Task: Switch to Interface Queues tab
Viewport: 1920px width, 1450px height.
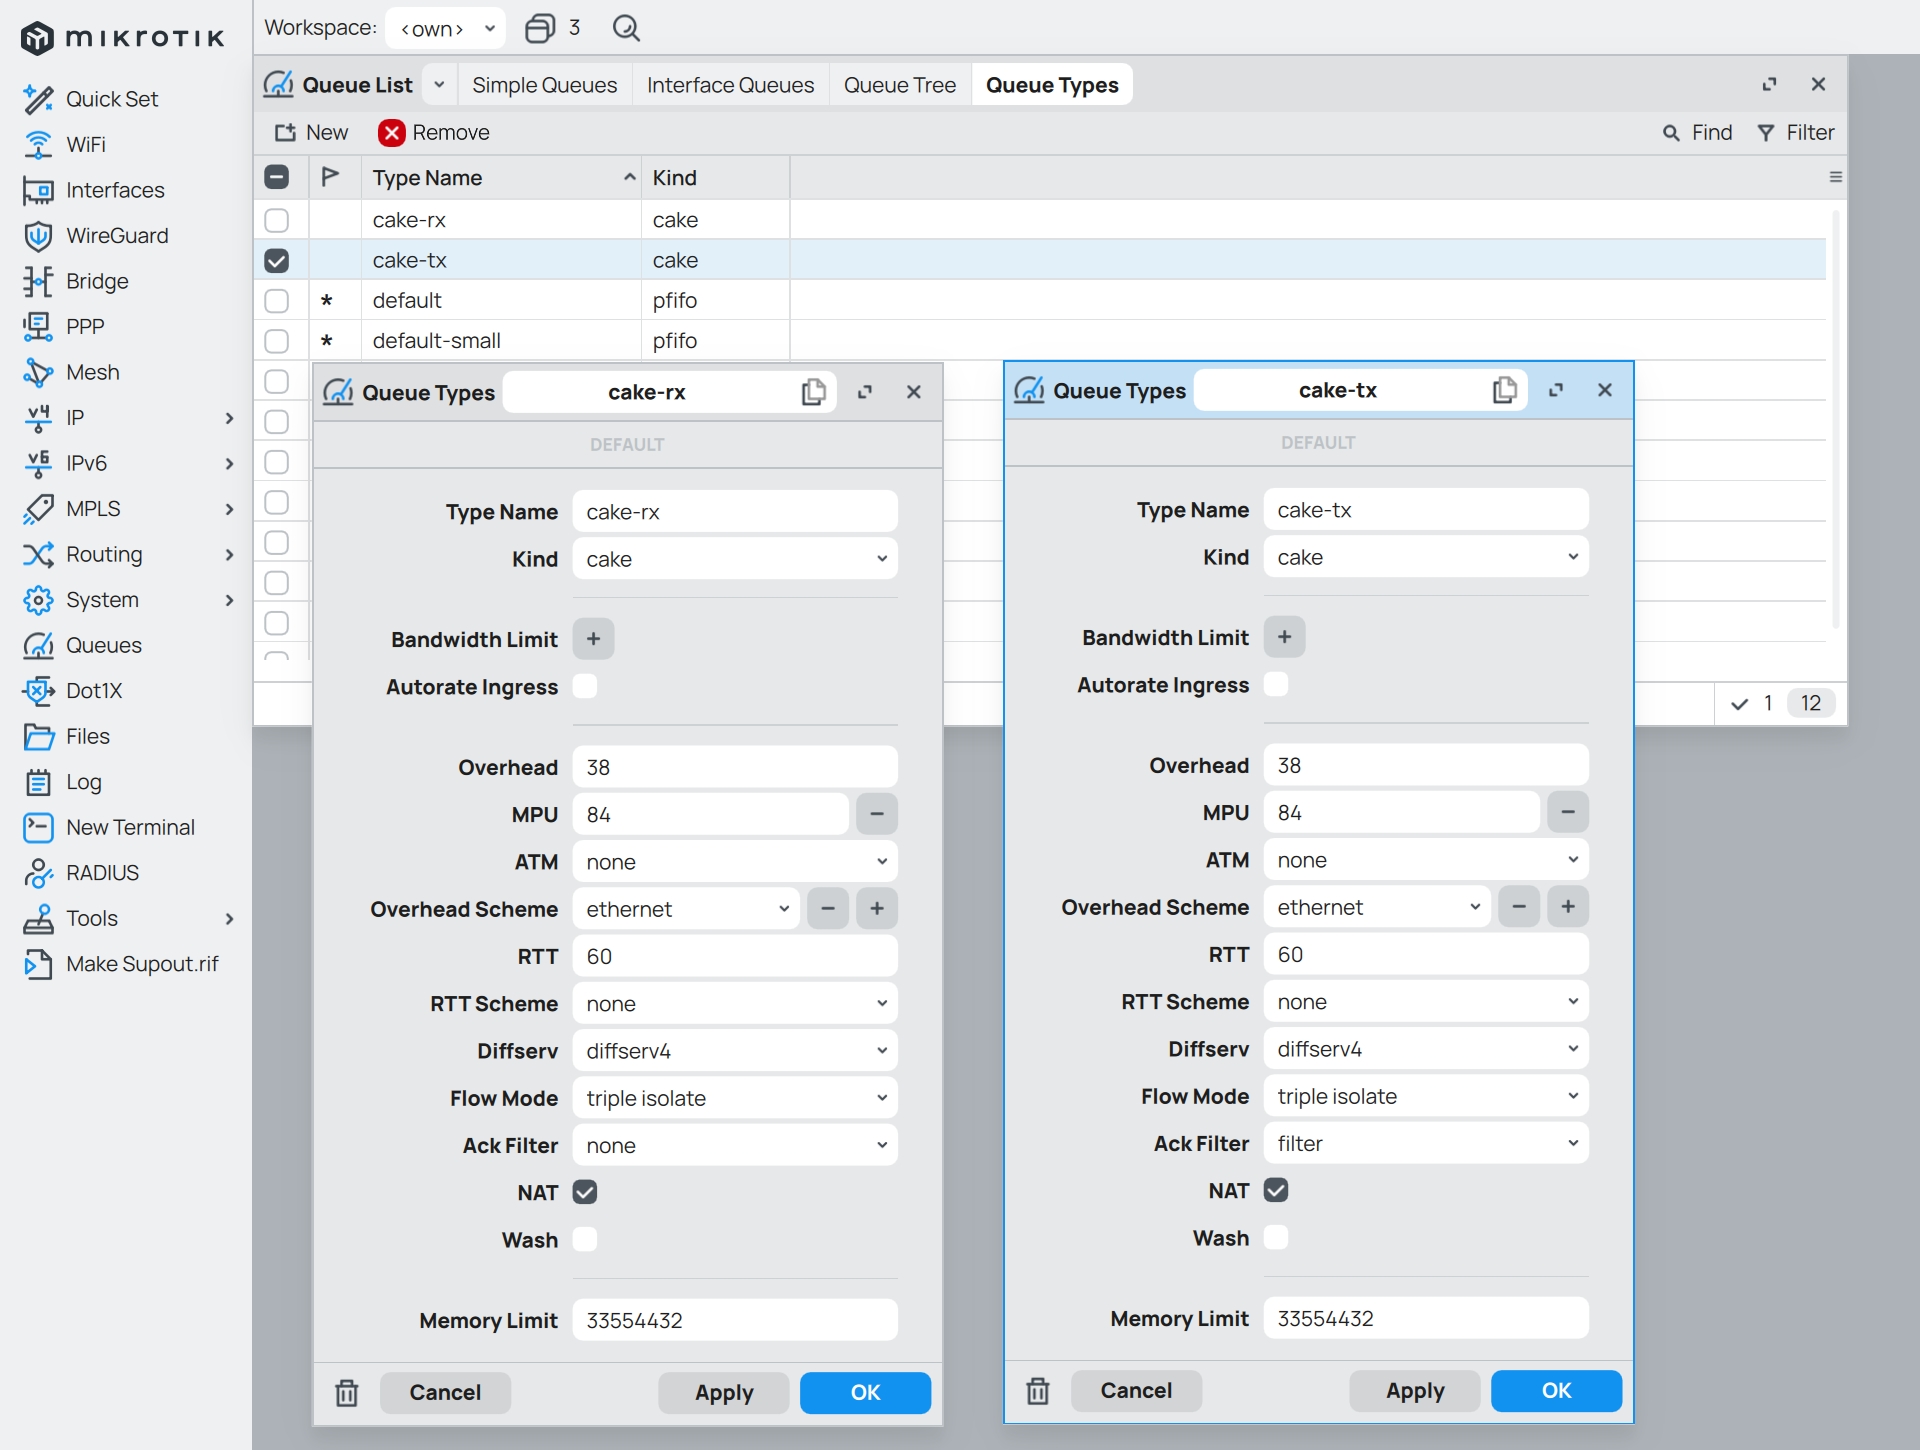Action: click(x=730, y=85)
